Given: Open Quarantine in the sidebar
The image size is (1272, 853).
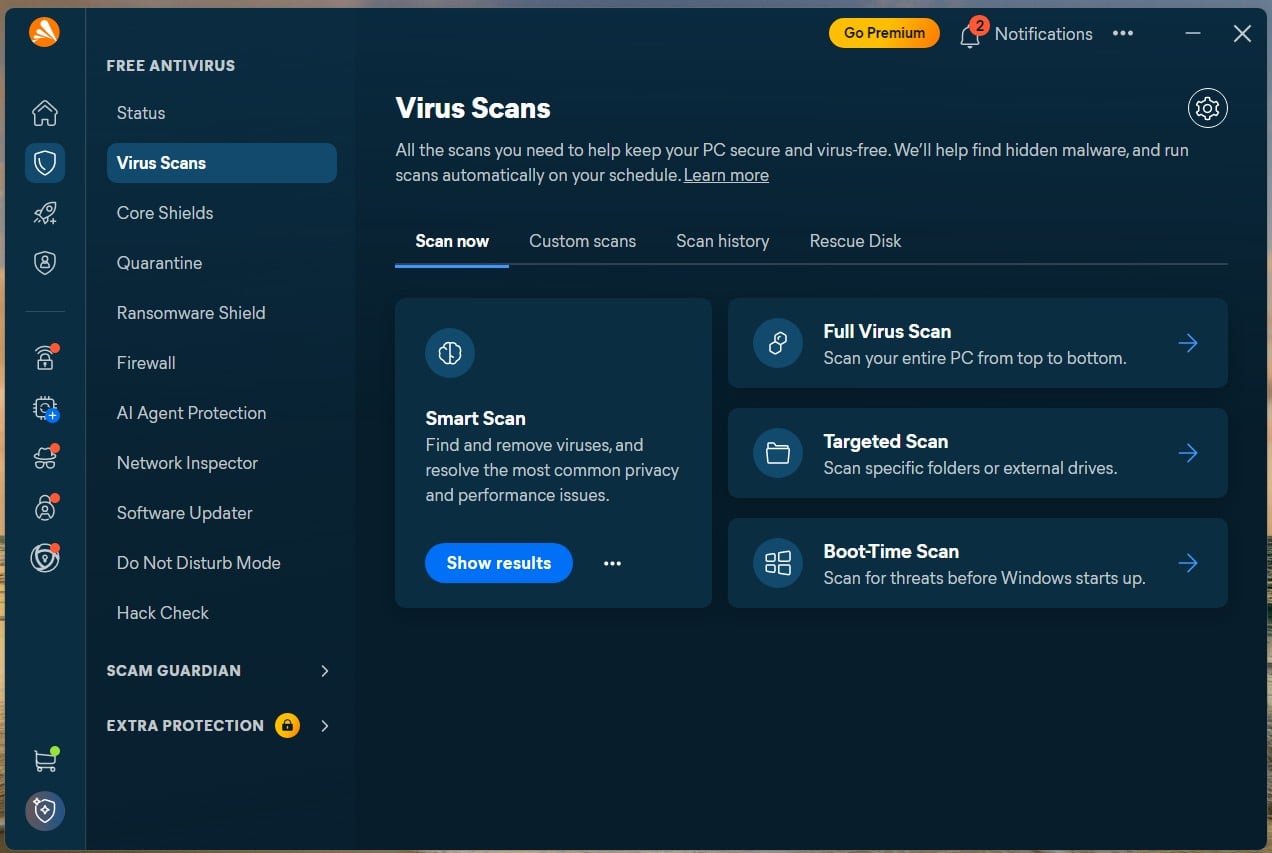Looking at the screenshot, I should pos(222,263).
